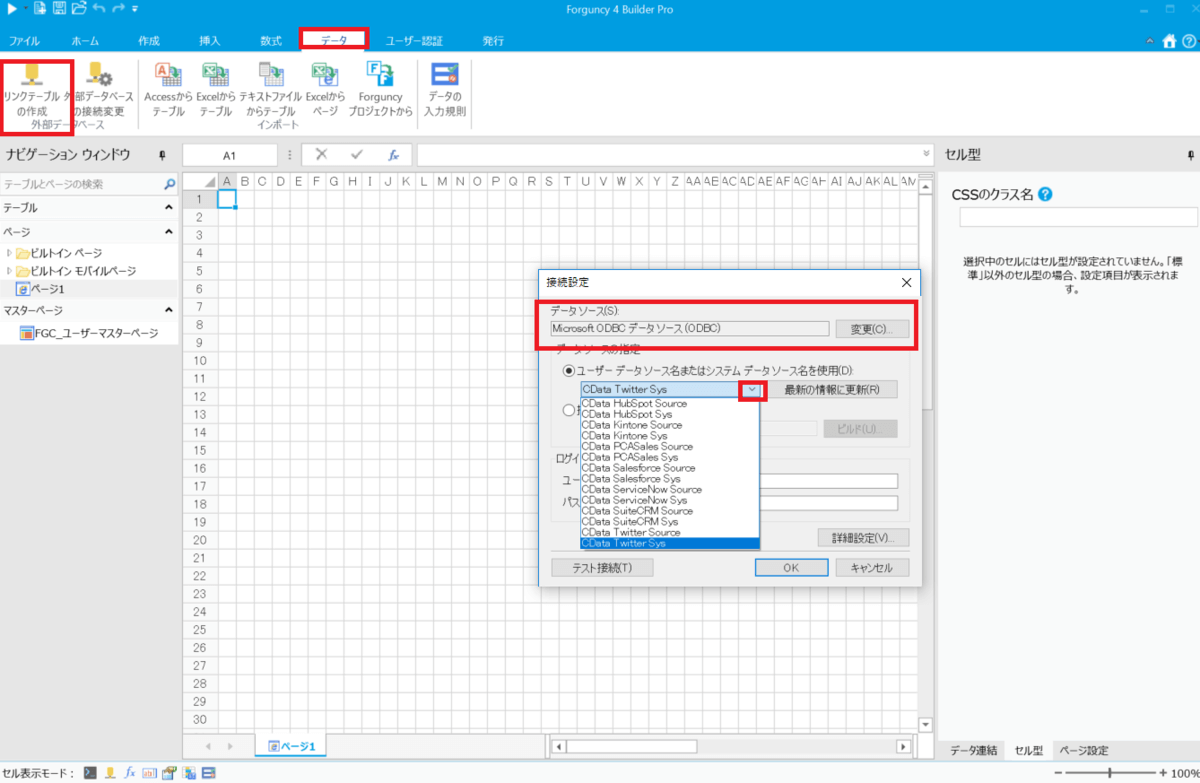Click the 詳細設定(V)... button
Viewport: 1200px width, 783px height.
coord(863,538)
